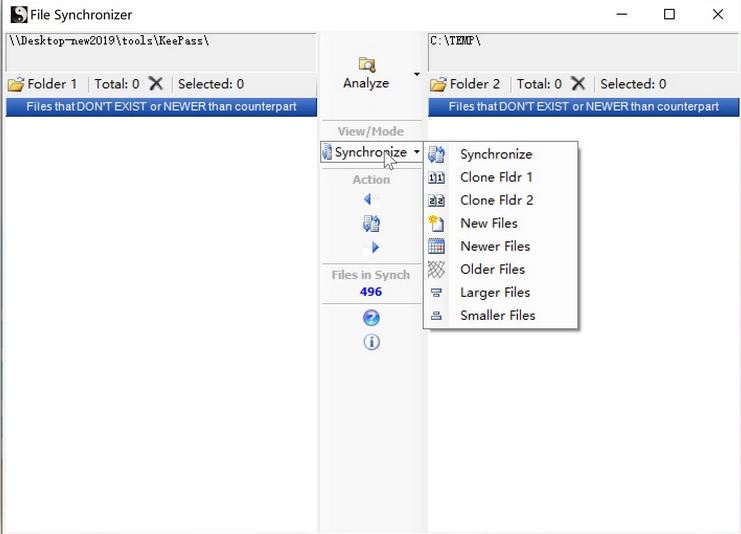Click the copy-to-right blue arrow action
The width and height of the screenshot is (741, 534).
(373, 247)
